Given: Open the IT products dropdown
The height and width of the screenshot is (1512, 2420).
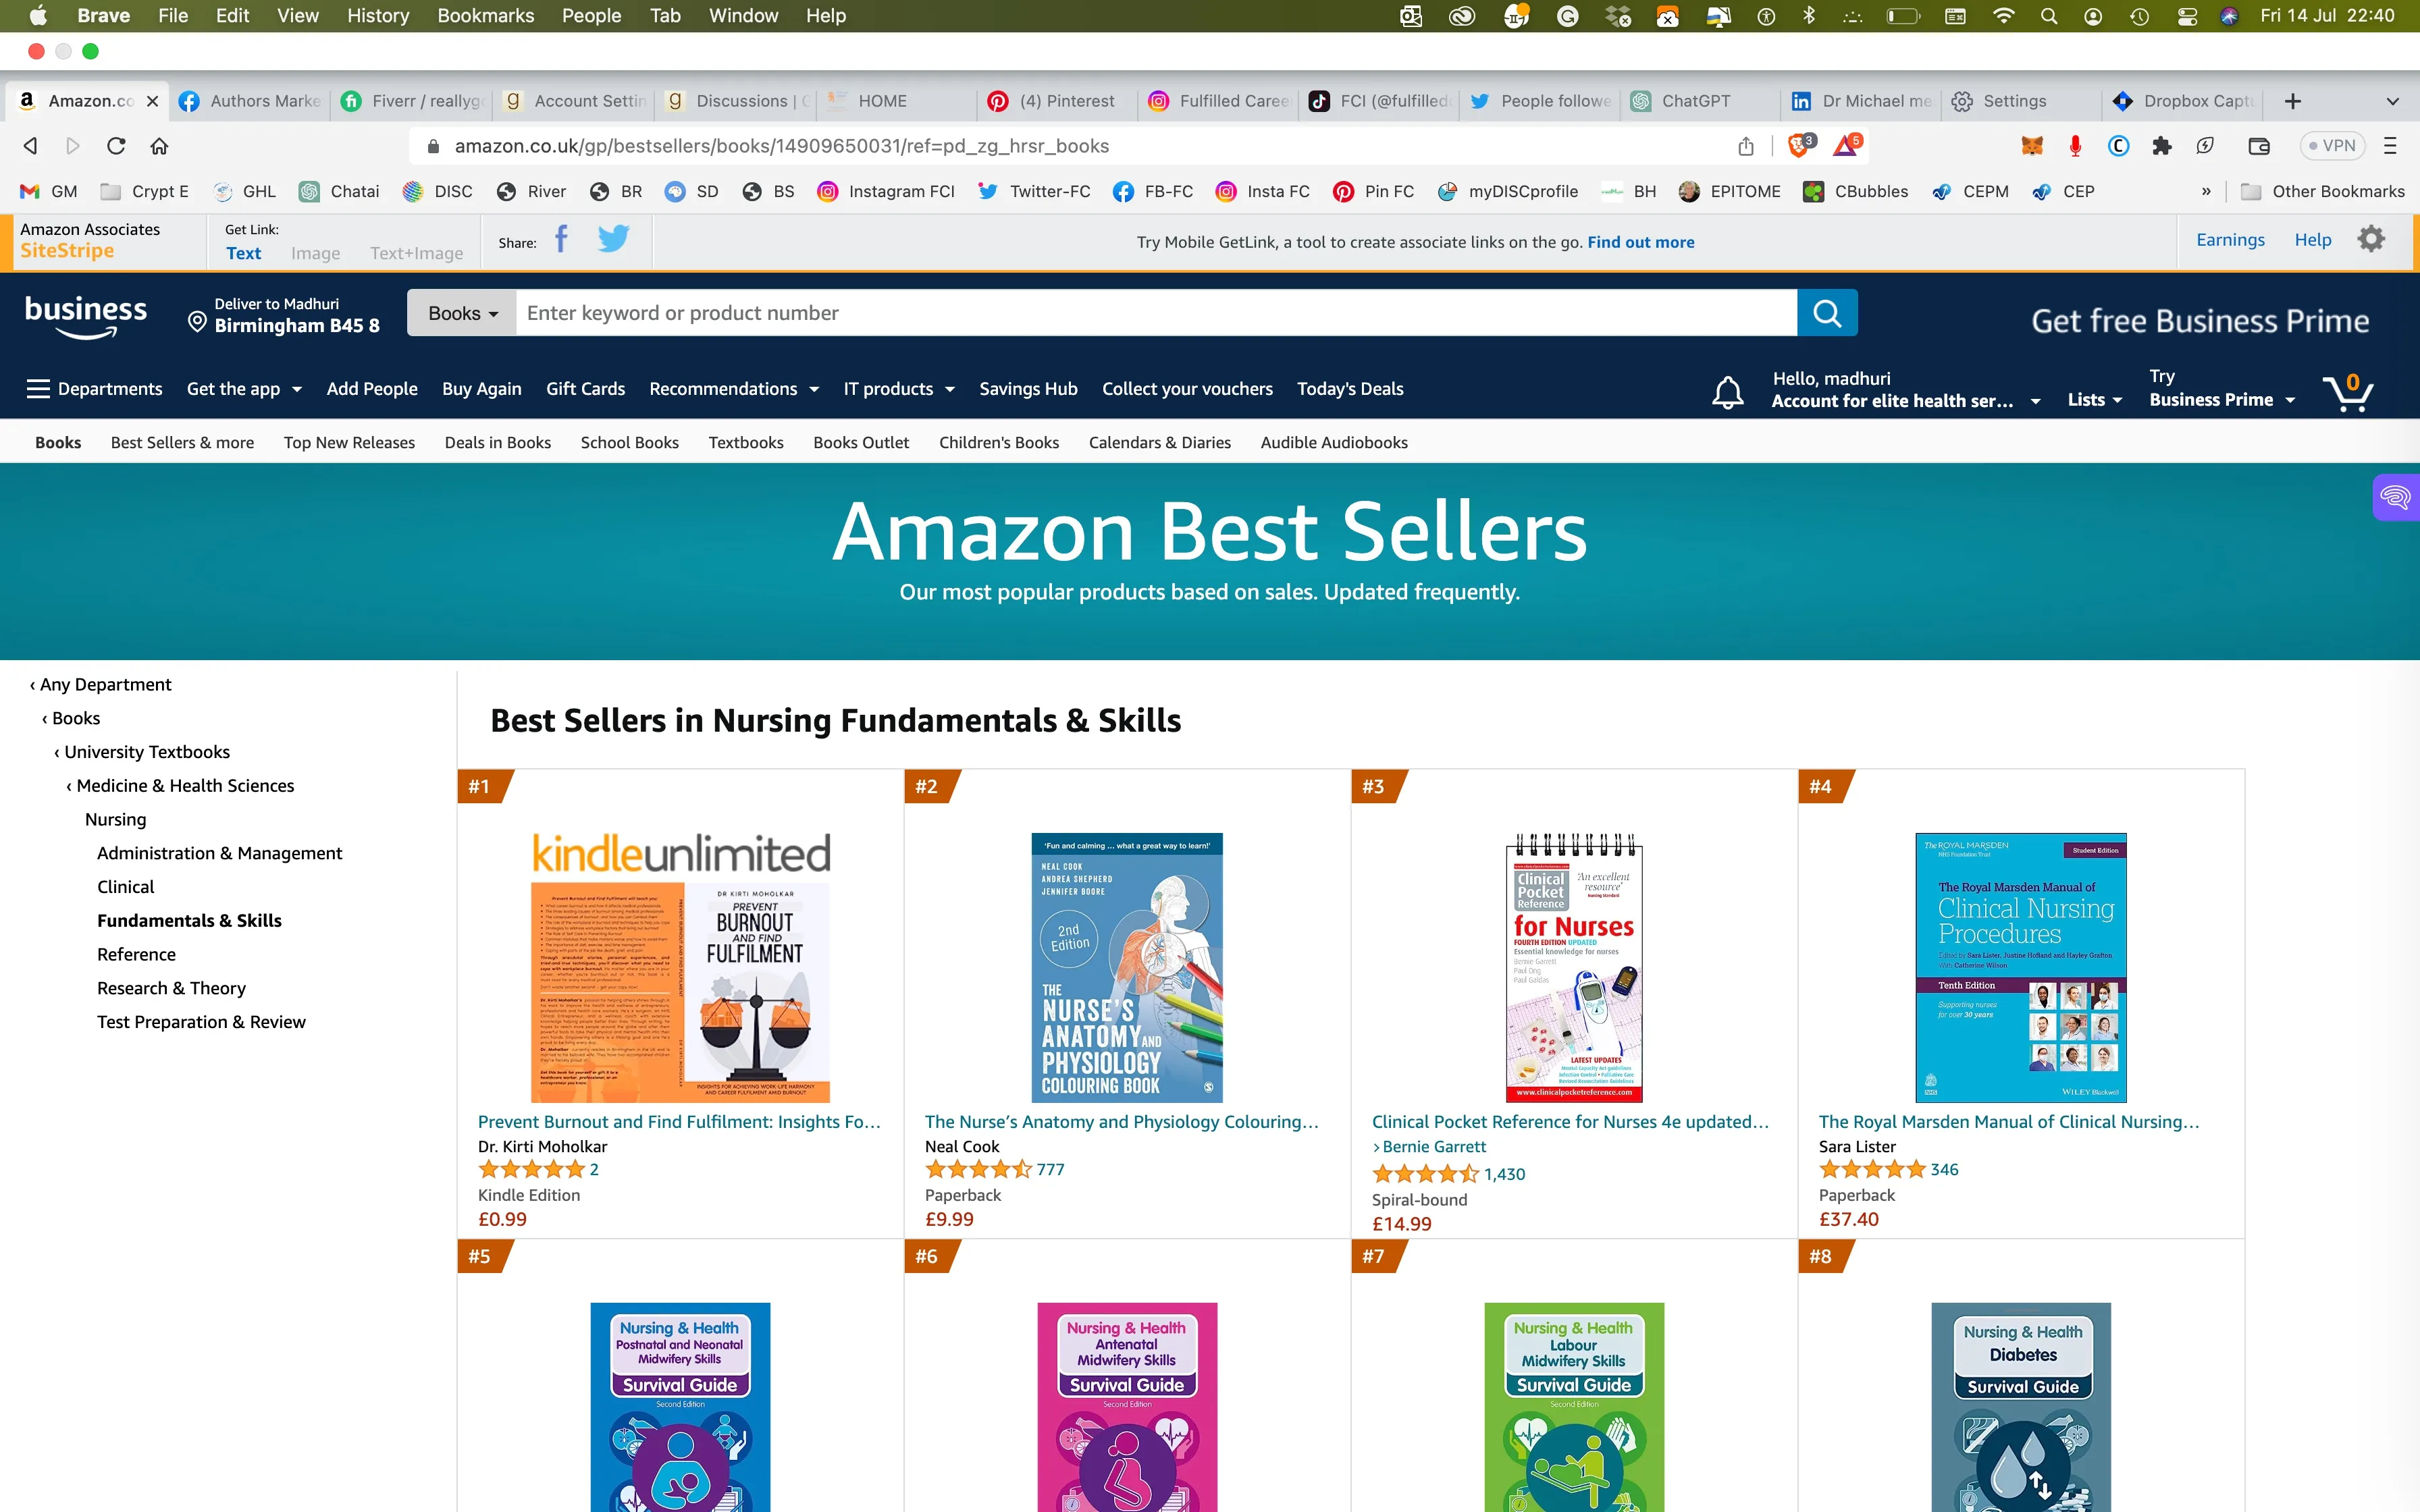Looking at the screenshot, I should pyautogui.click(x=898, y=389).
